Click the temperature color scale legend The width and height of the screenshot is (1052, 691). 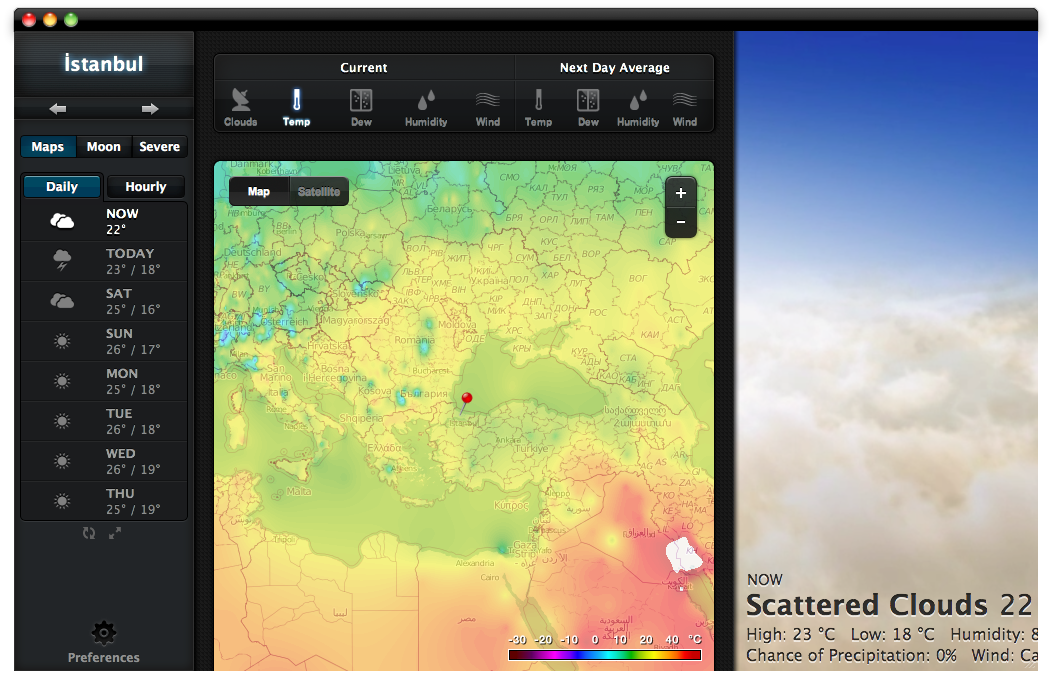(x=605, y=655)
